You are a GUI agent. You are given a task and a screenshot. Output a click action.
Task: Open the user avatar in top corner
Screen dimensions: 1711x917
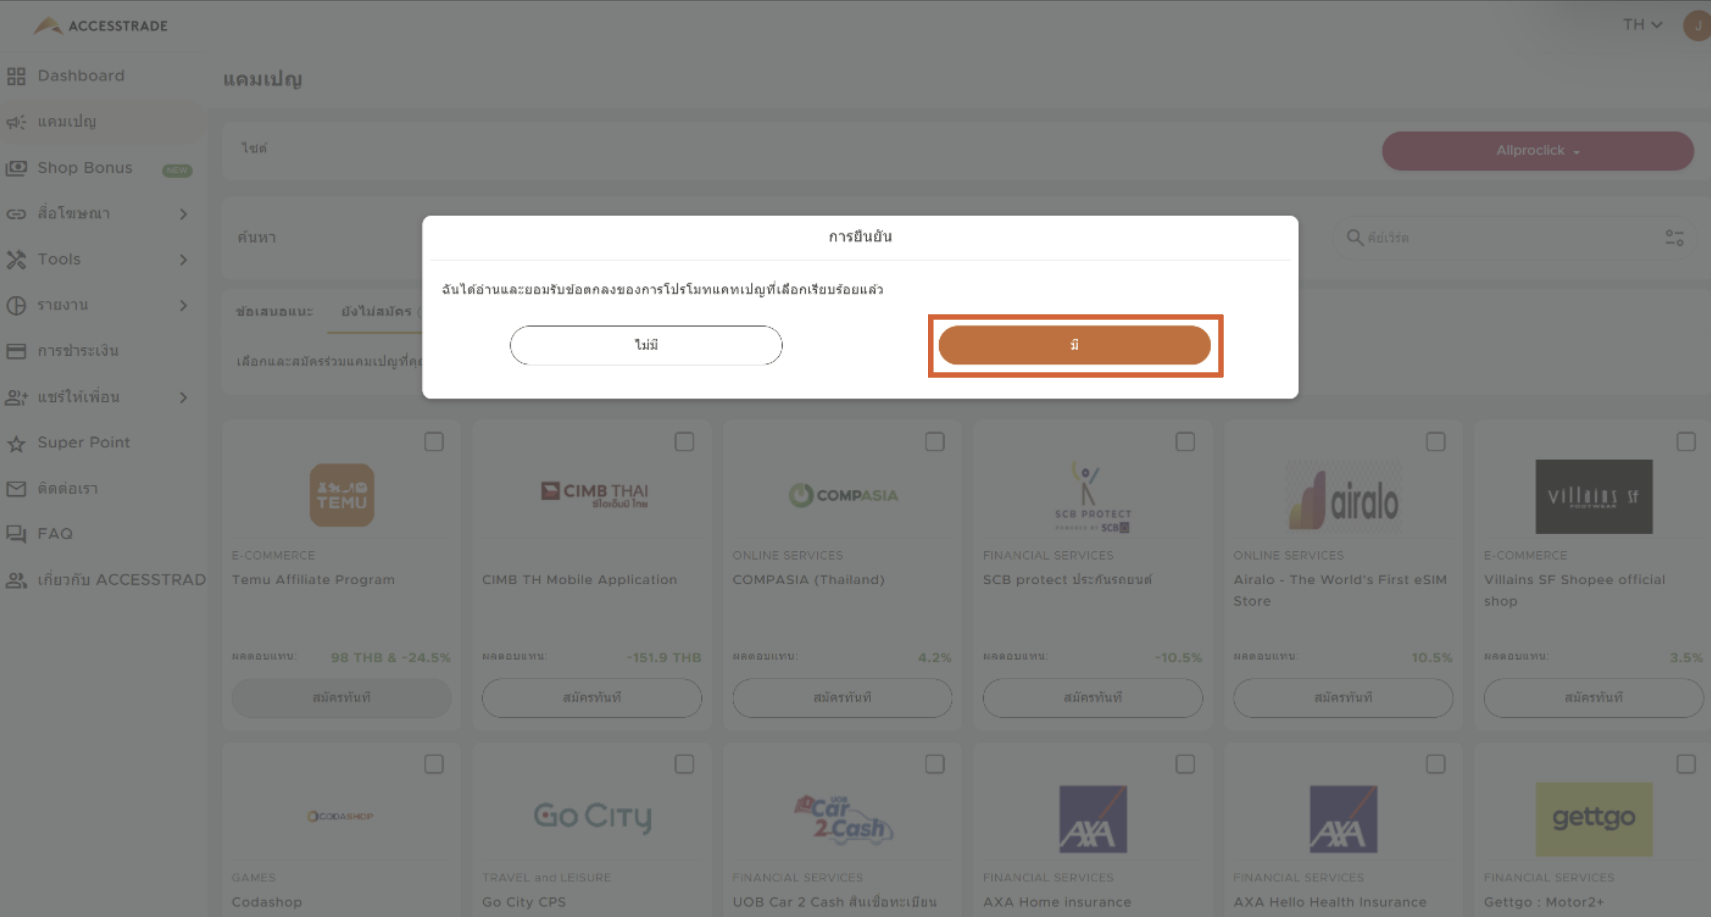1697,25
